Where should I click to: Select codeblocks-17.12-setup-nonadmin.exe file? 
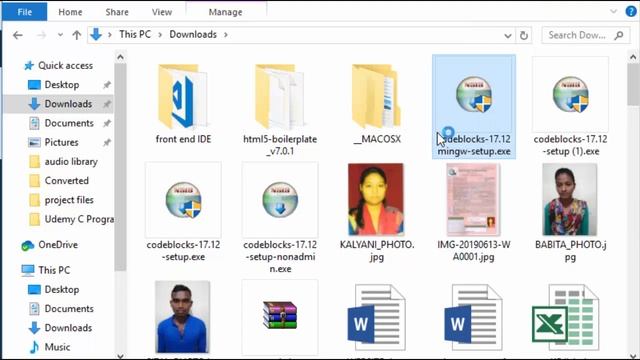click(280, 218)
